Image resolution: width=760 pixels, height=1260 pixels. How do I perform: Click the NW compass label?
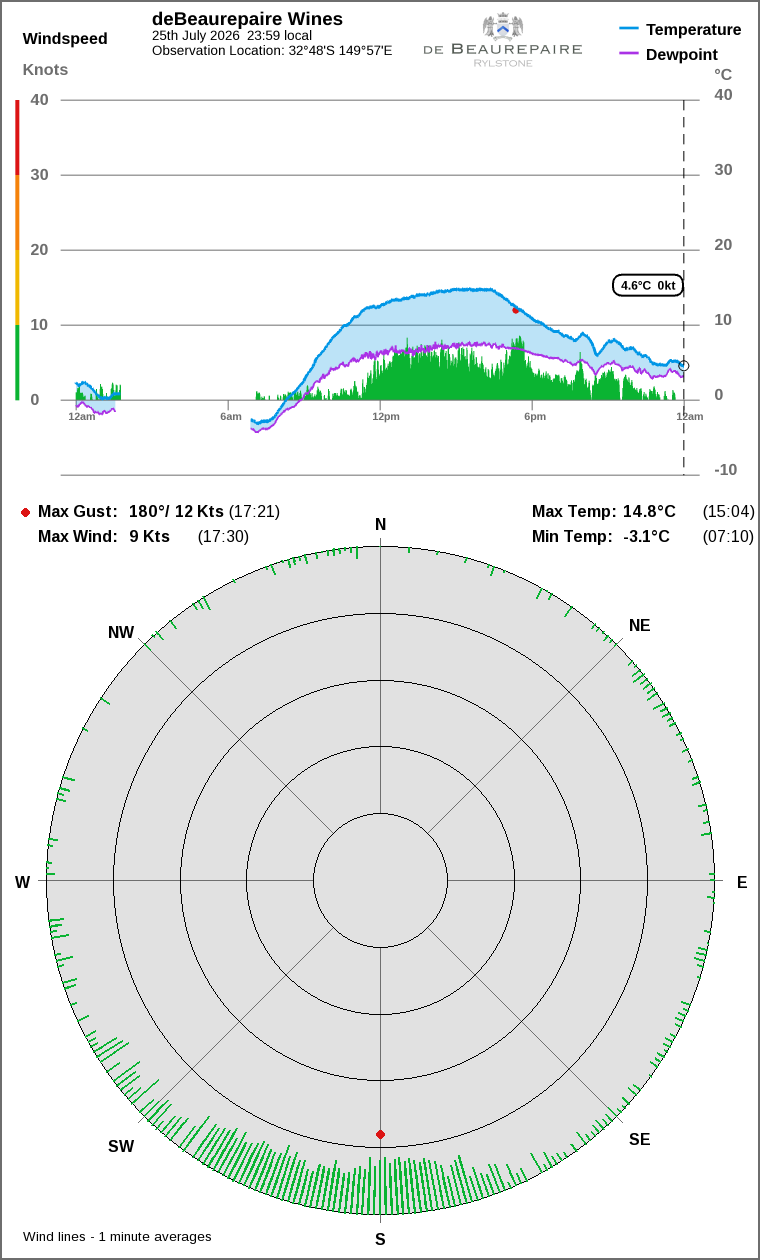[121, 632]
